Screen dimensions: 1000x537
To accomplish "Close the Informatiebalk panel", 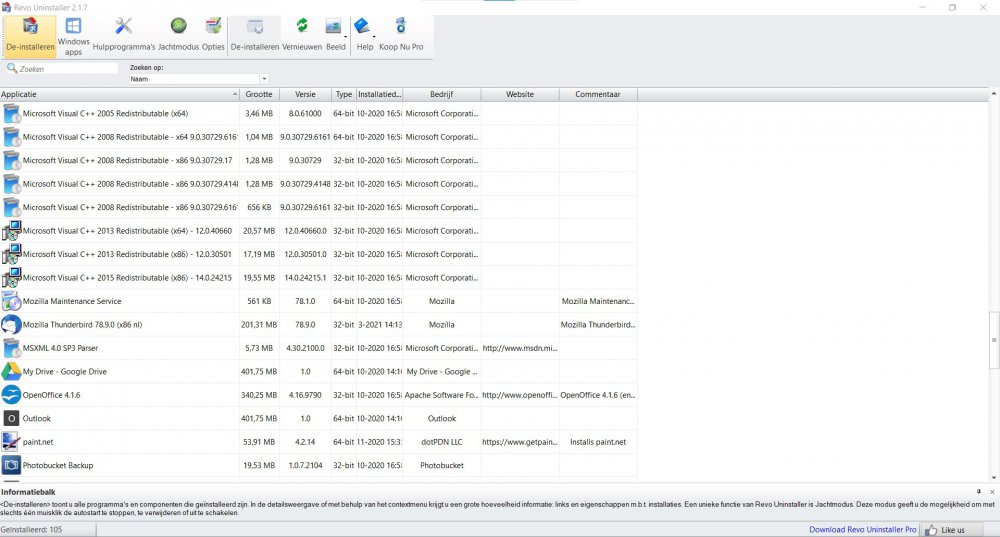I will click(x=991, y=492).
